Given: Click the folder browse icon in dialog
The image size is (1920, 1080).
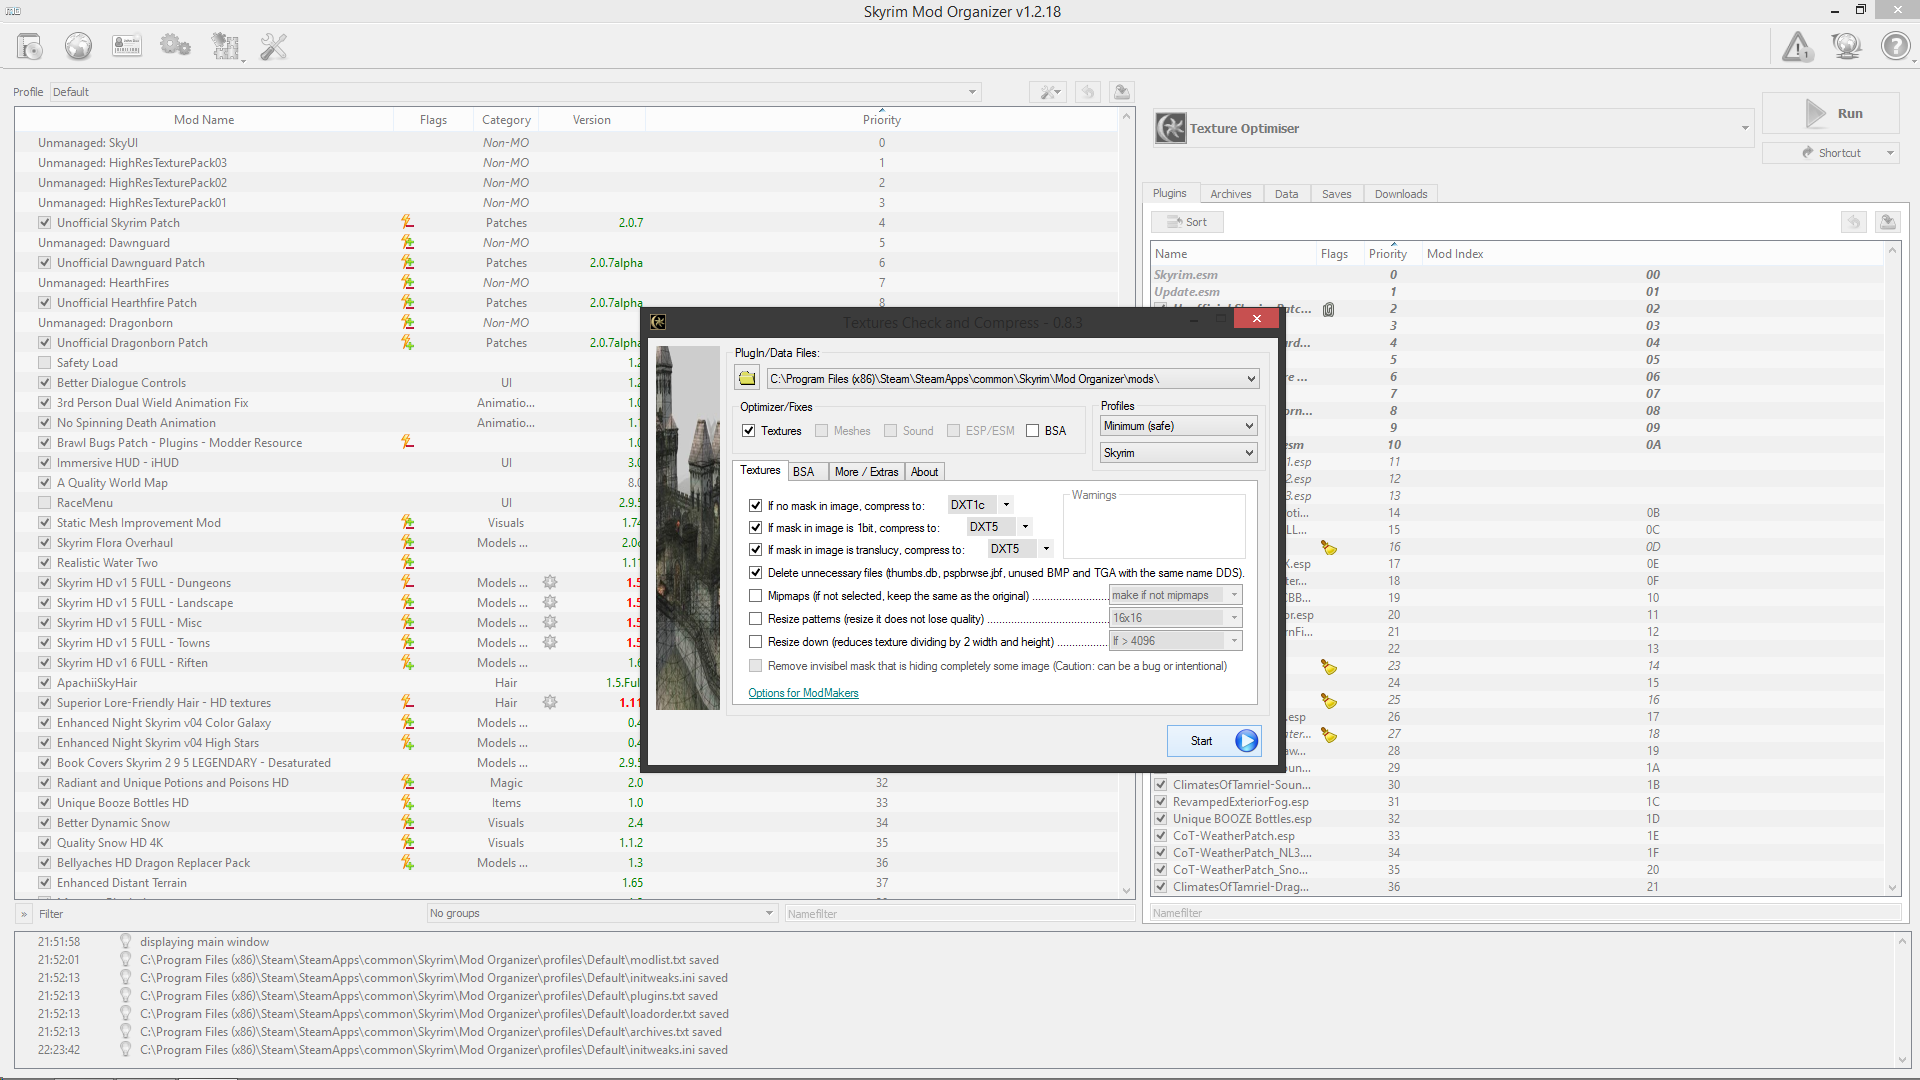Looking at the screenshot, I should (747, 378).
